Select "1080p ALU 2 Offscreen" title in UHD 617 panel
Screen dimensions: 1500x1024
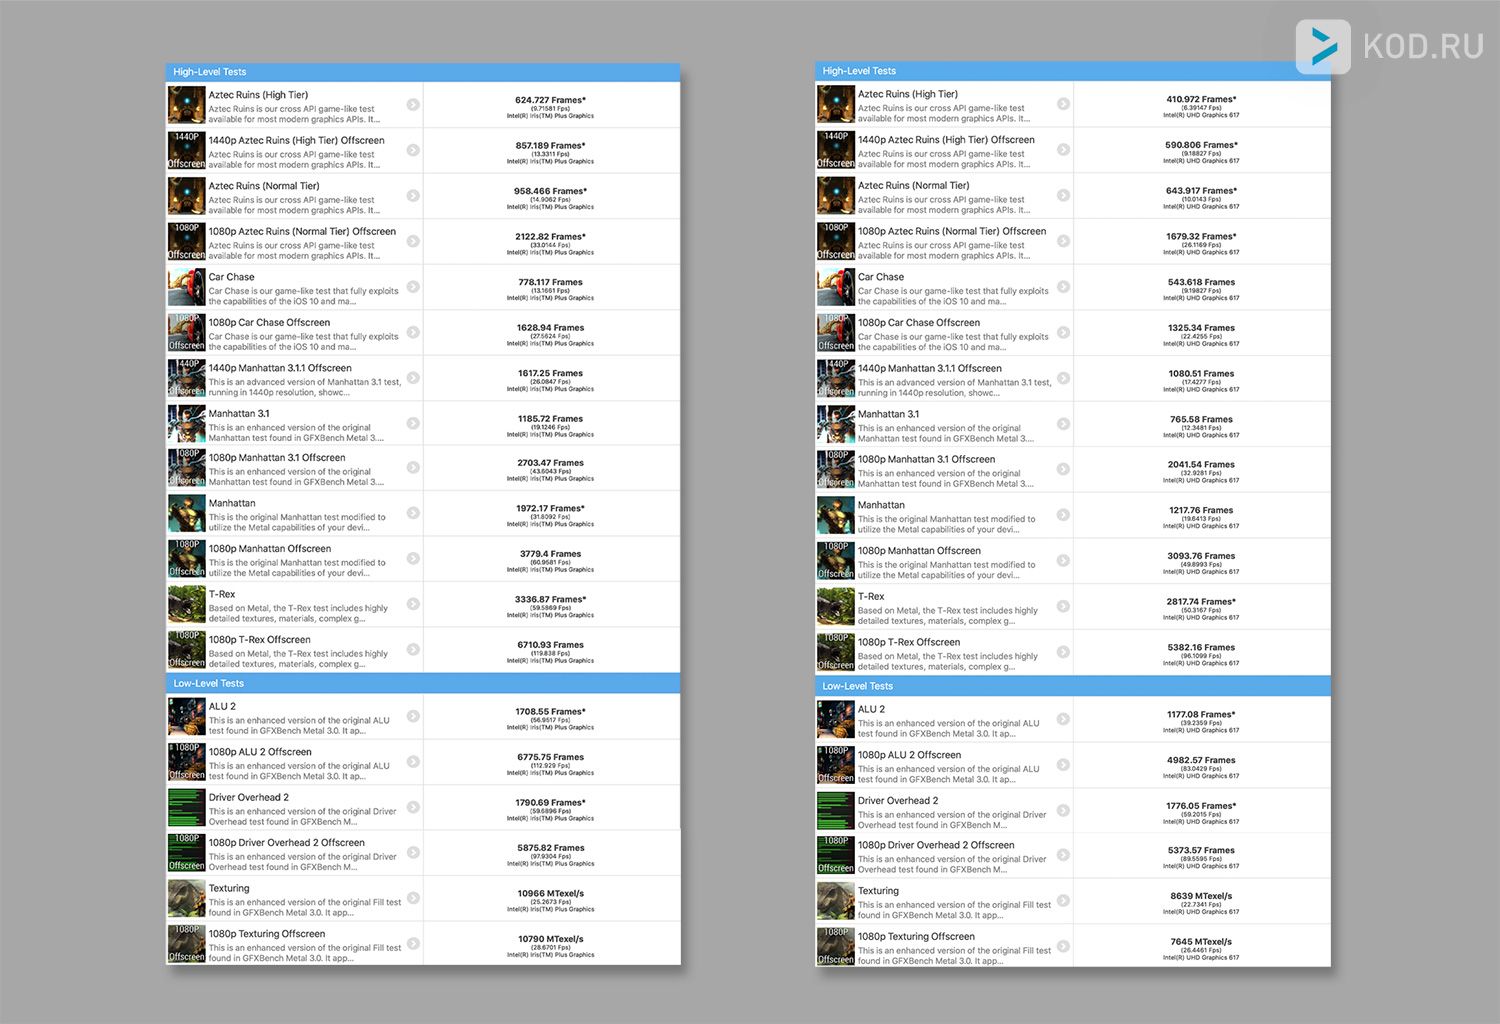click(x=909, y=755)
